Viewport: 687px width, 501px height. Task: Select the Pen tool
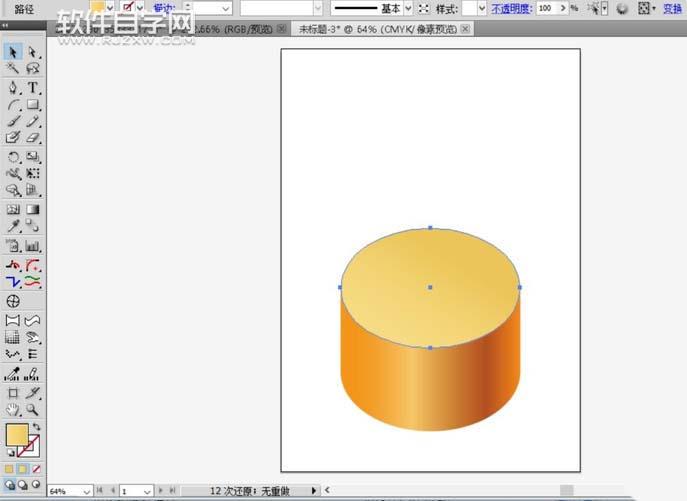pyautogui.click(x=13, y=88)
